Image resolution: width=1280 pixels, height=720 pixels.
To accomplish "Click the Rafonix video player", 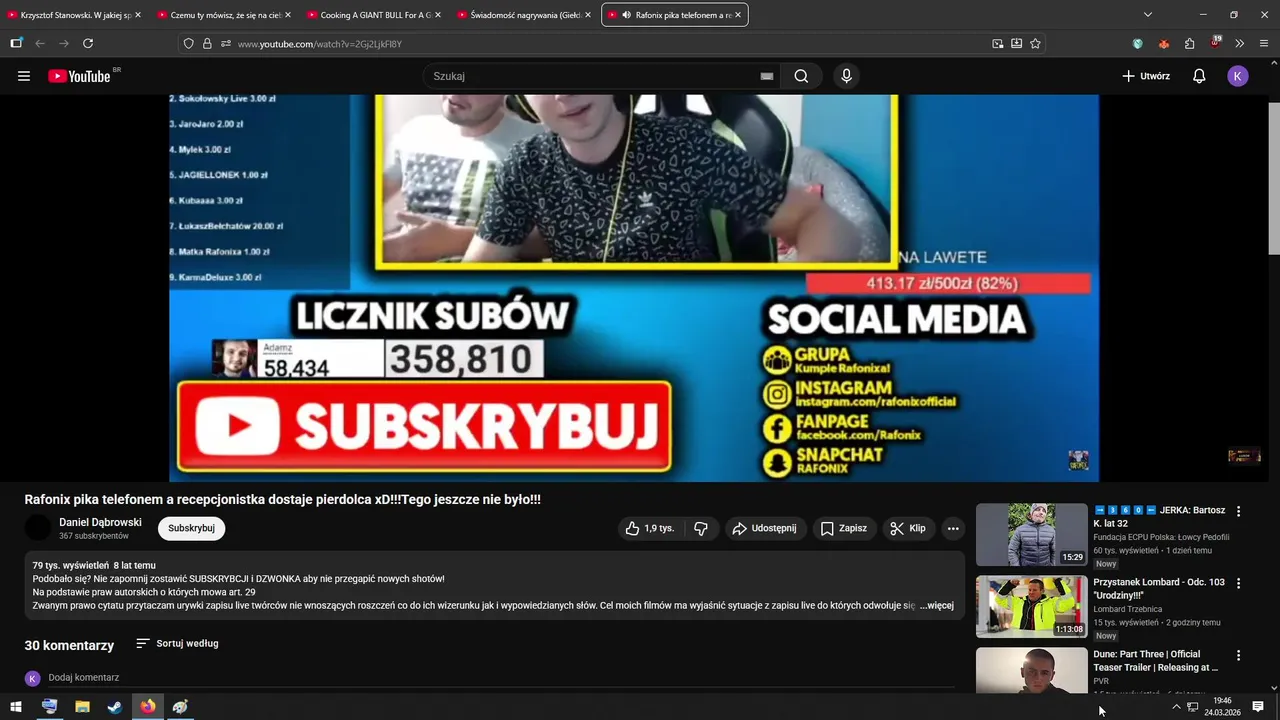I will (x=634, y=288).
